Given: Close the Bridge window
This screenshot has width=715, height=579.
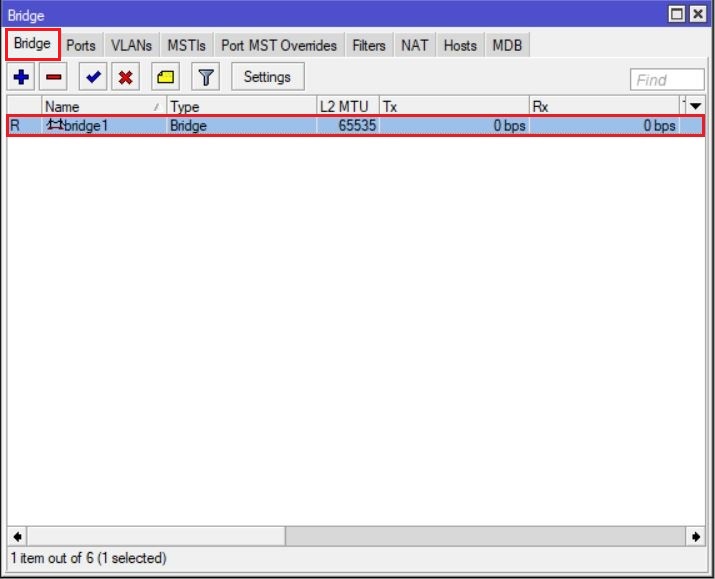Looking at the screenshot, I should pos(698,14).
